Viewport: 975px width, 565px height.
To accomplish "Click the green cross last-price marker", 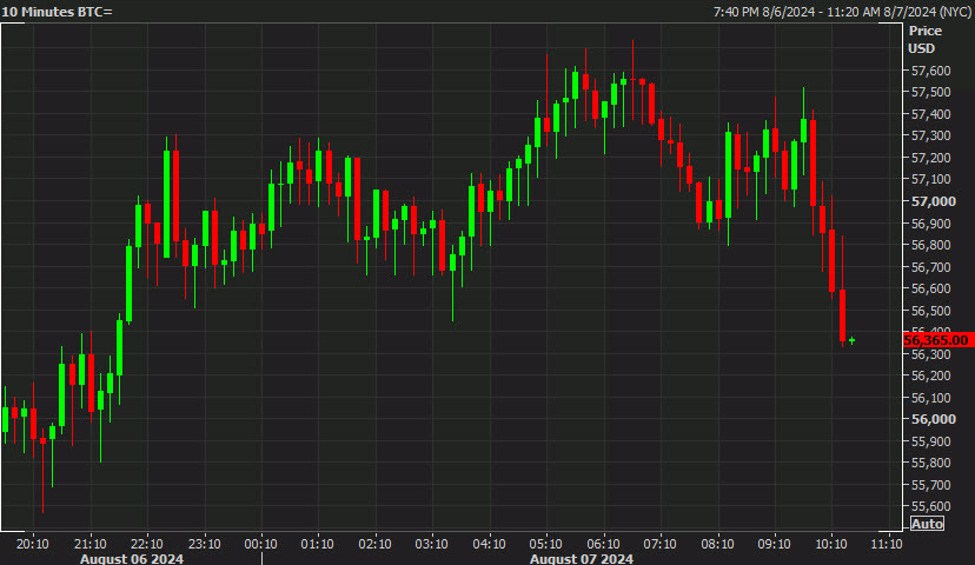I will tap(852, 341).
